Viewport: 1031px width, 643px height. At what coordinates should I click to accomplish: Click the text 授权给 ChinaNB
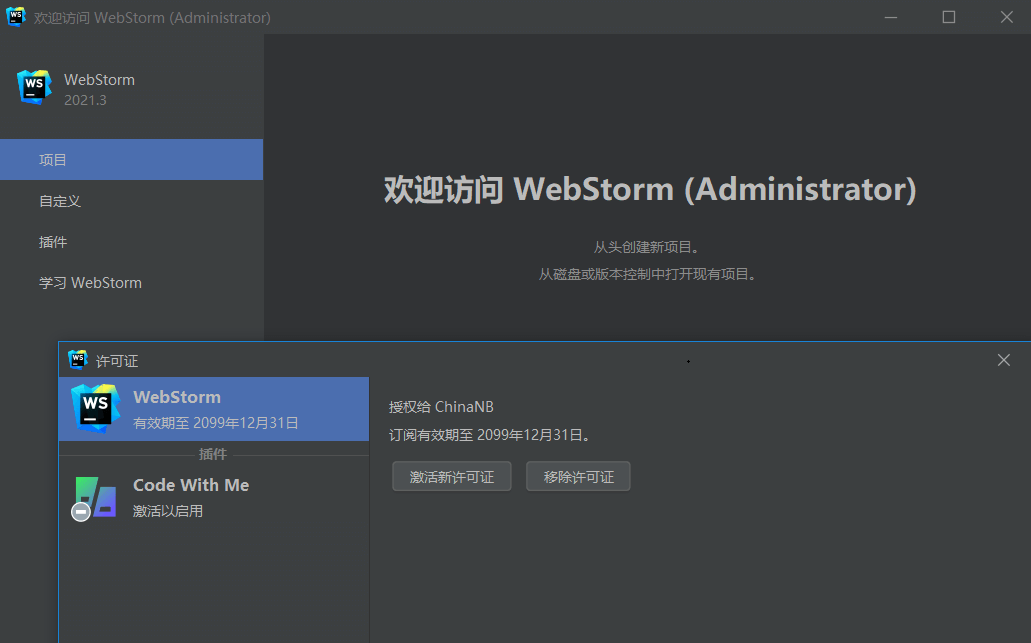[x=441, y=407]
